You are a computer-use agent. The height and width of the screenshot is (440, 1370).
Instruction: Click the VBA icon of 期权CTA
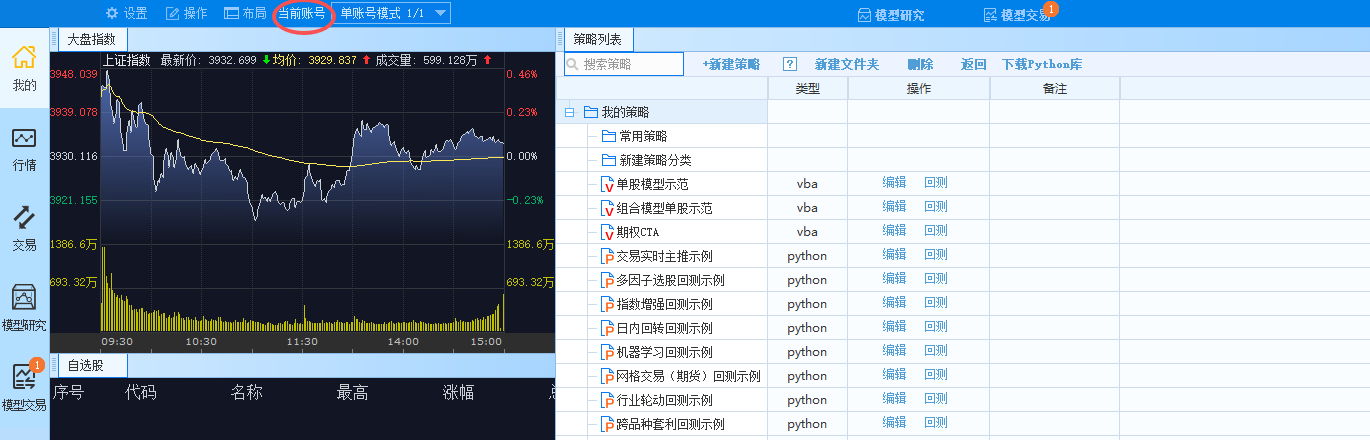[606, 232]
